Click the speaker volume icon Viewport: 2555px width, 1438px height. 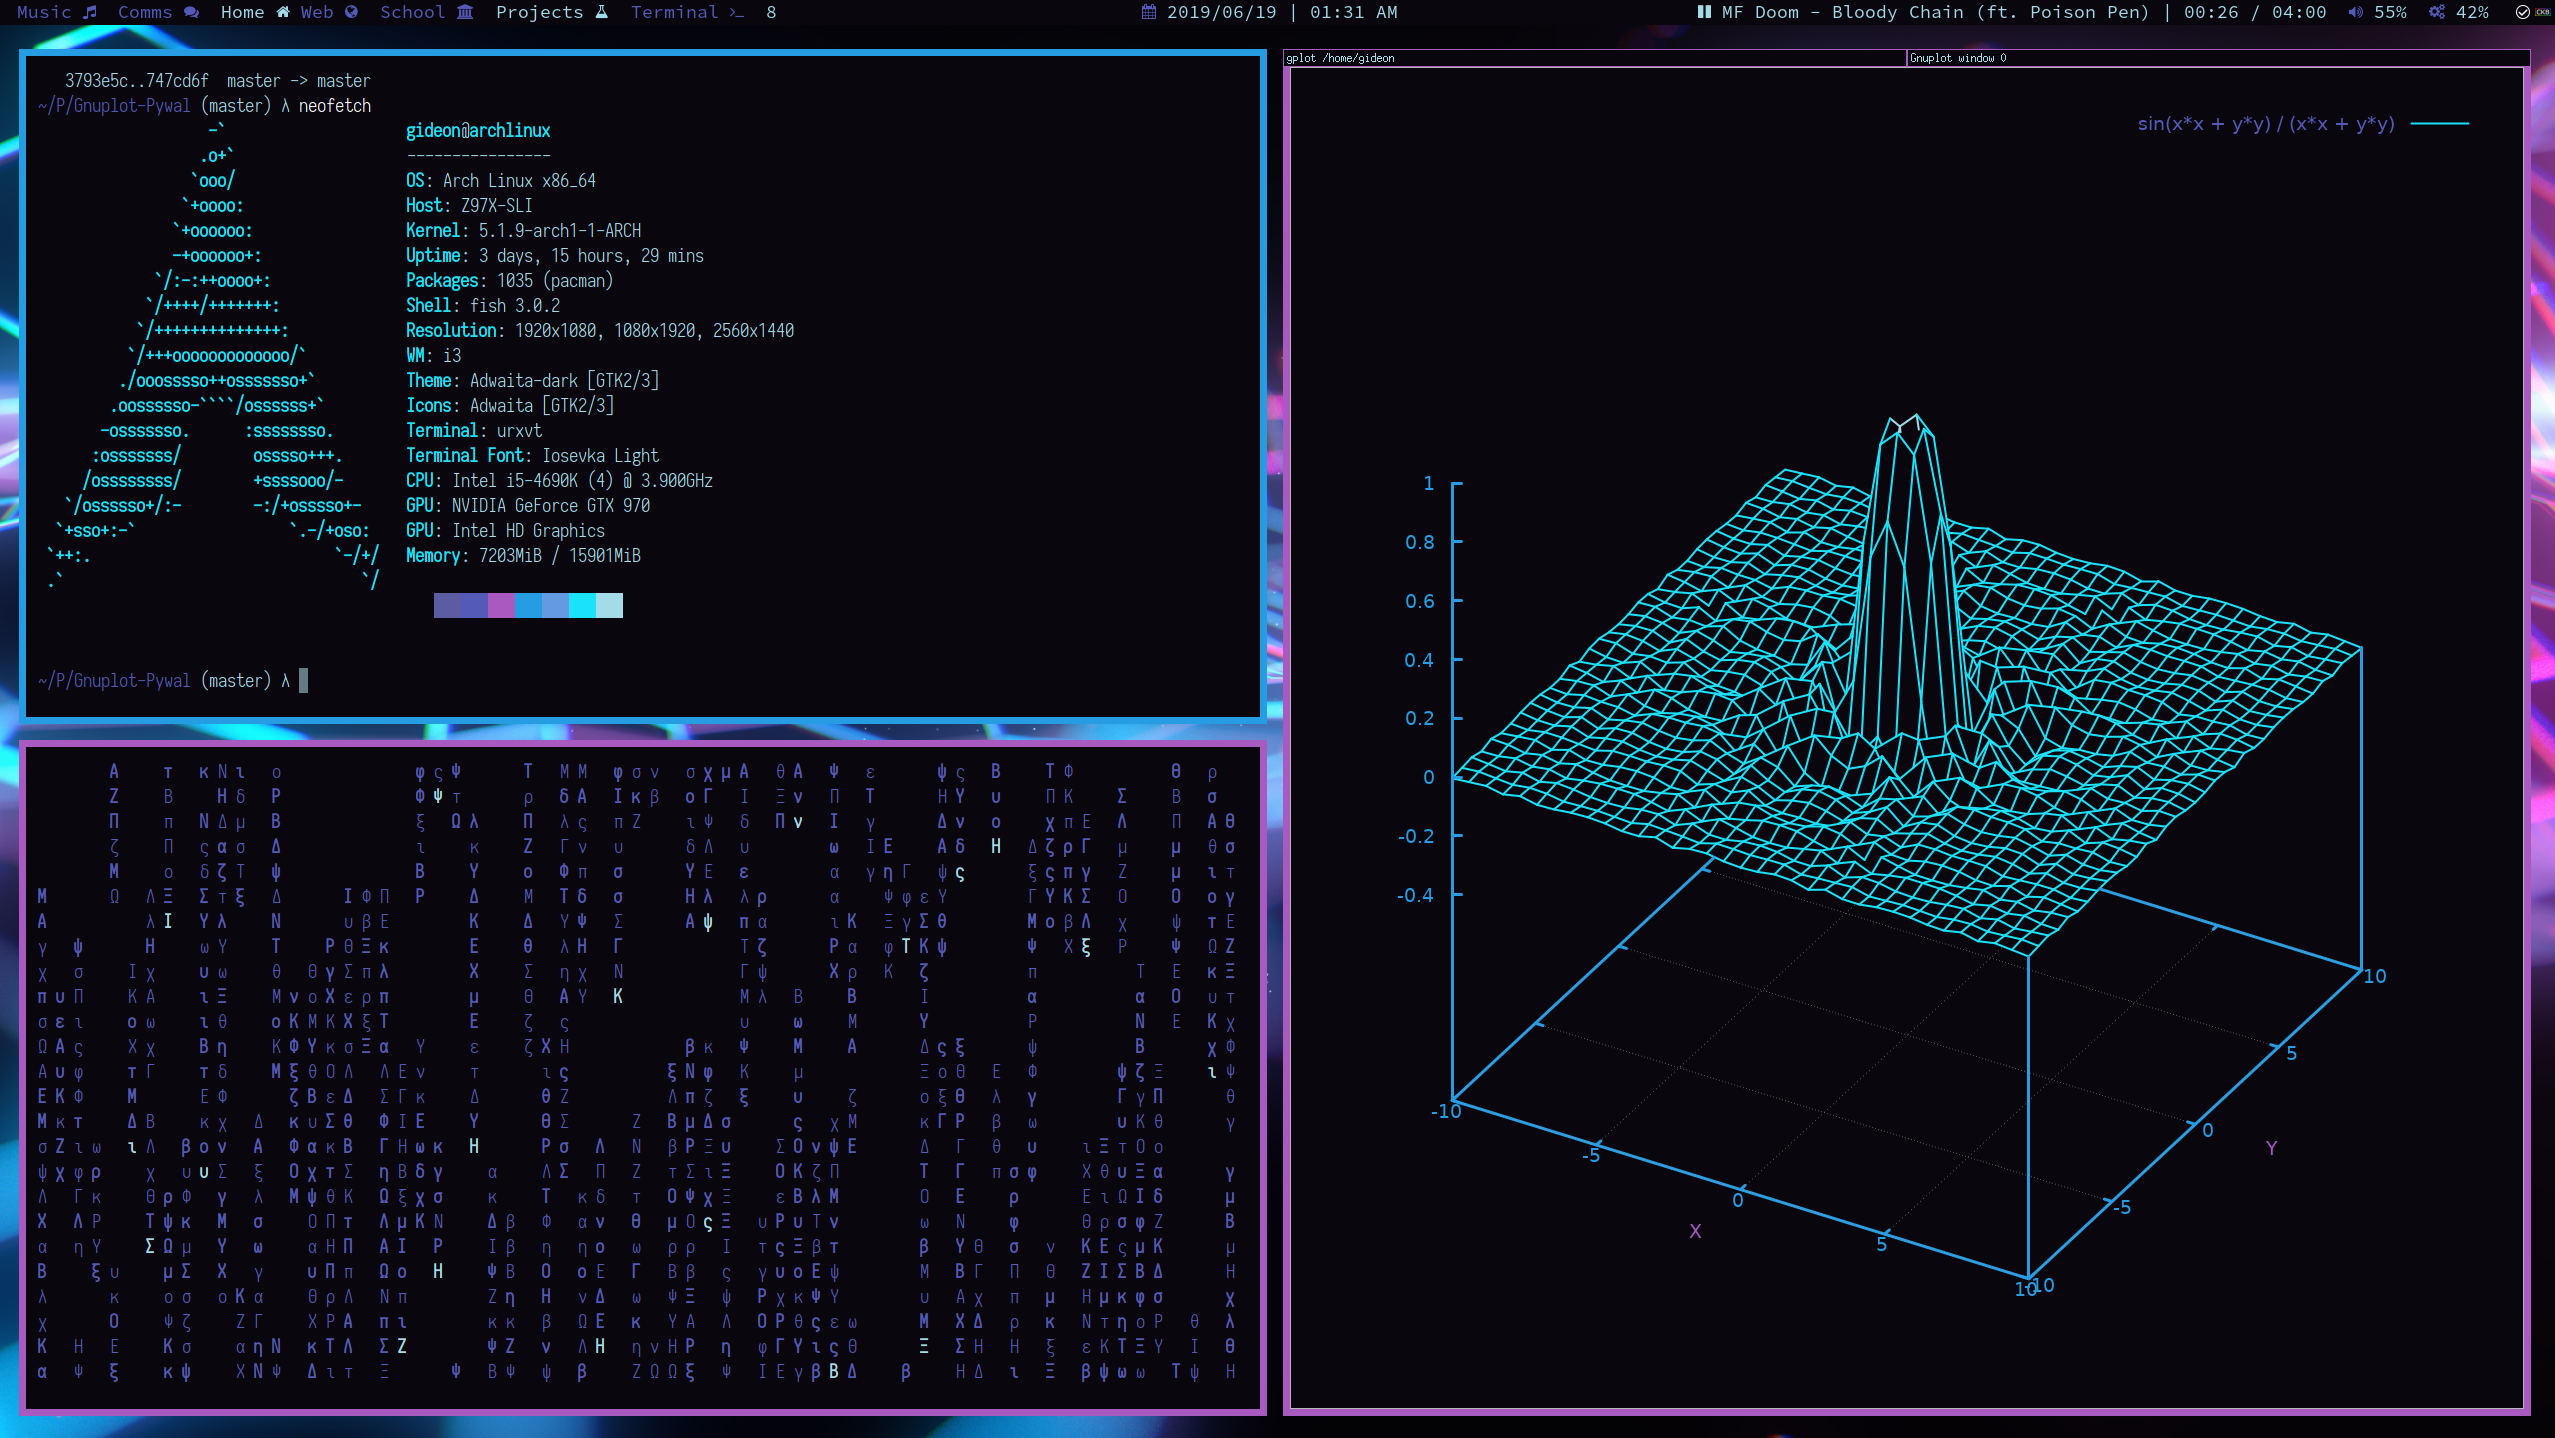point(2355,12)
